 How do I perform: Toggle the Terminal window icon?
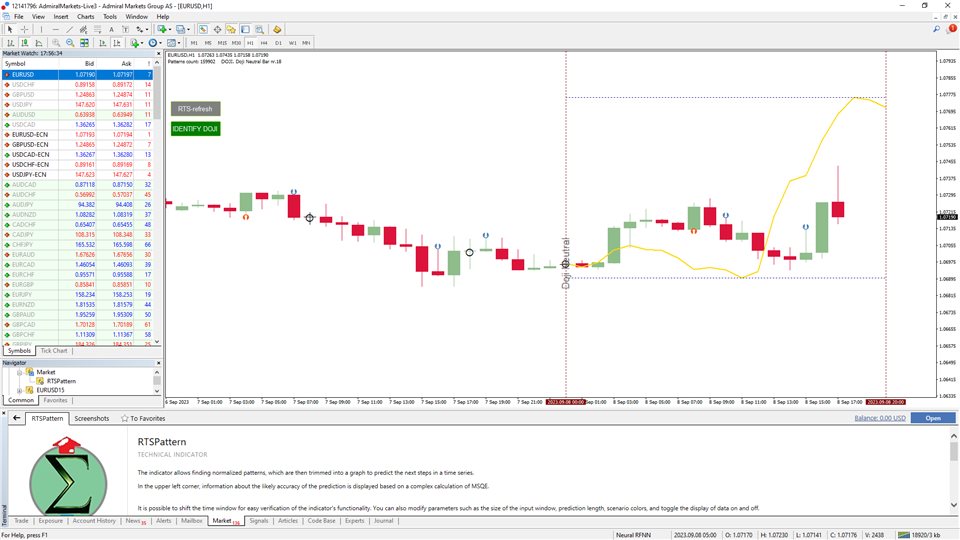[246, 29]
